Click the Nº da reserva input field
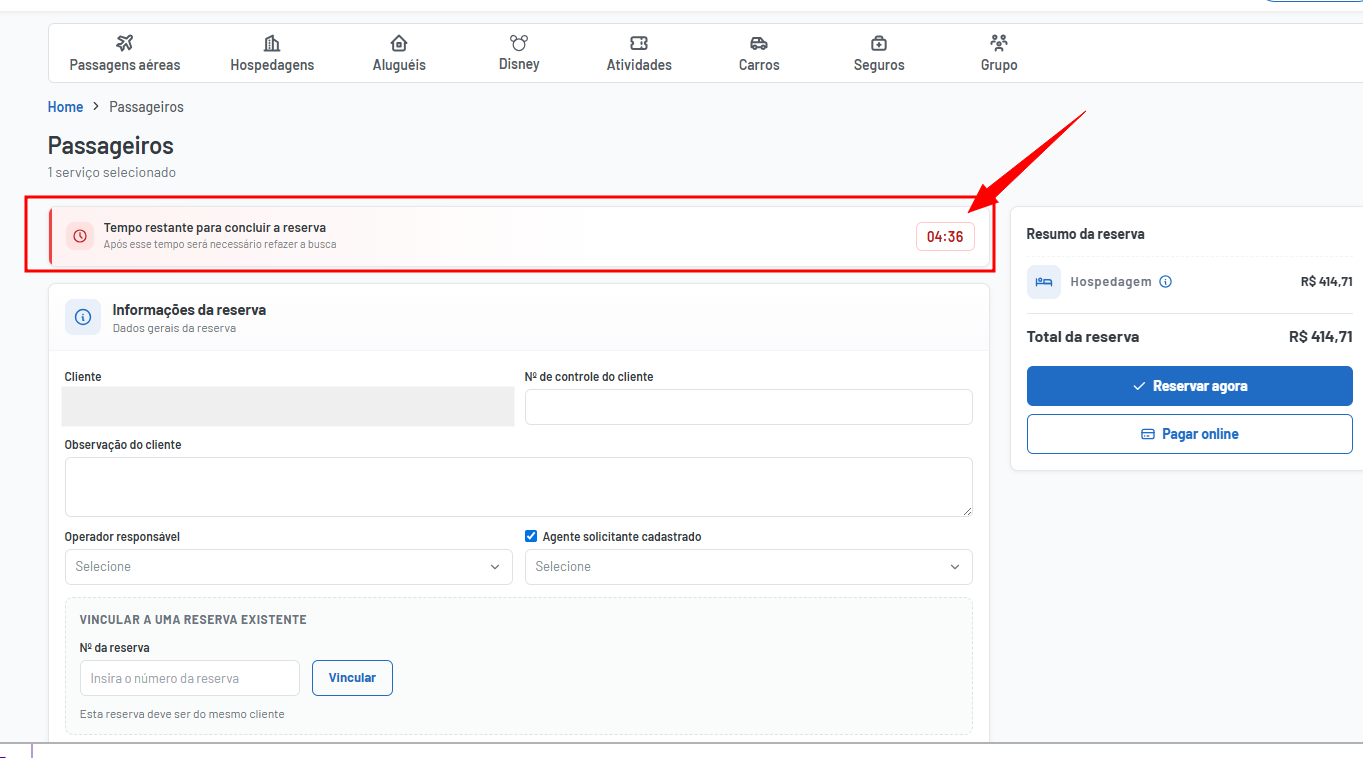This screenshot has width=1363, height=758. [x=190, y=678]
